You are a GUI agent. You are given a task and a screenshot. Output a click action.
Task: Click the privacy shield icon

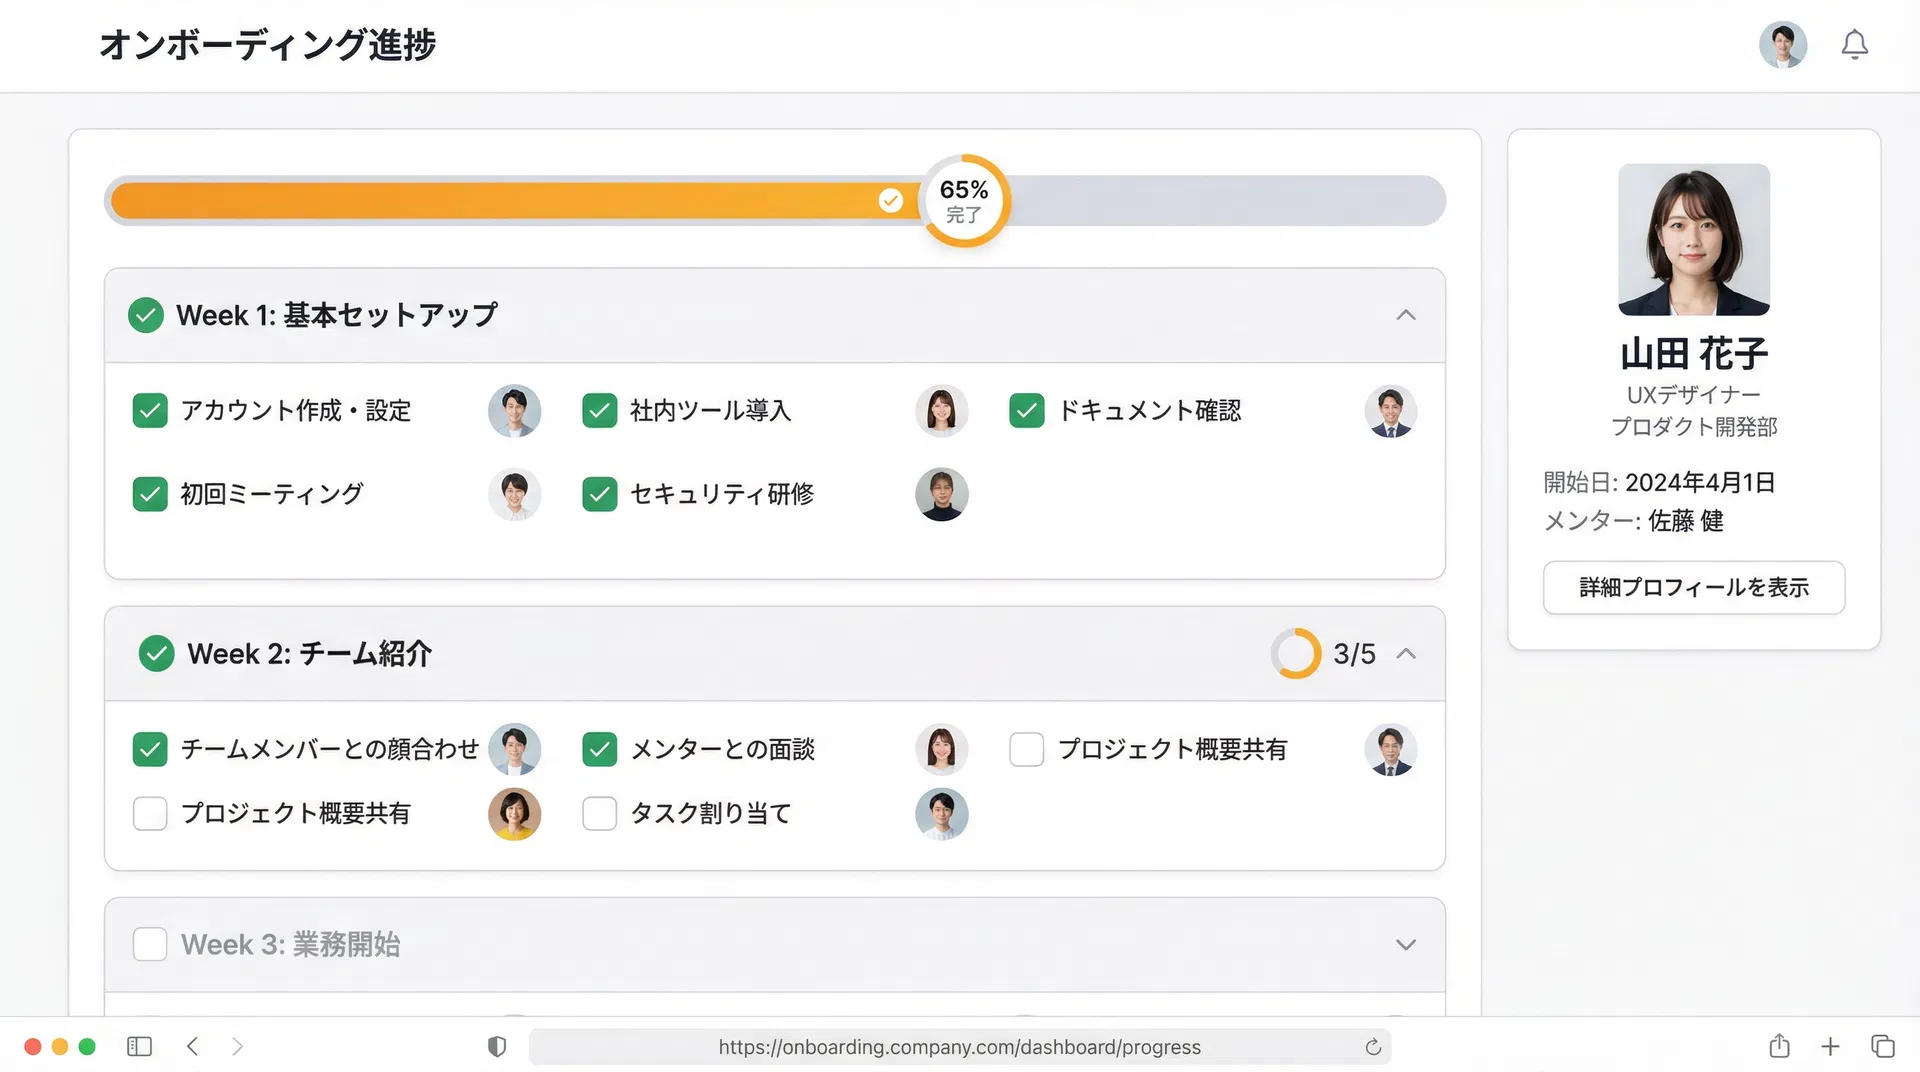(497, 1047)
